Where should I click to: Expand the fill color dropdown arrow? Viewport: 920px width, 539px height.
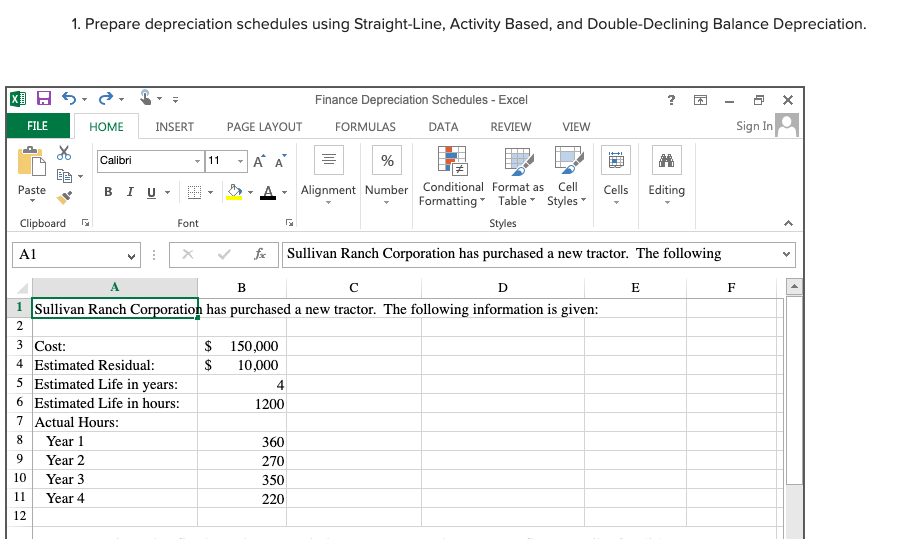[251, 192]
